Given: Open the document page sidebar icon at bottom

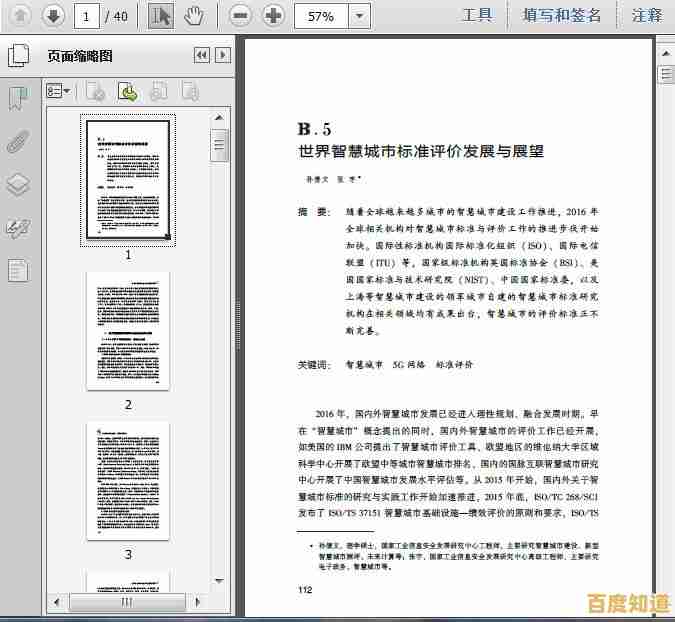Looking at the screenshot, I should point(19,270).
